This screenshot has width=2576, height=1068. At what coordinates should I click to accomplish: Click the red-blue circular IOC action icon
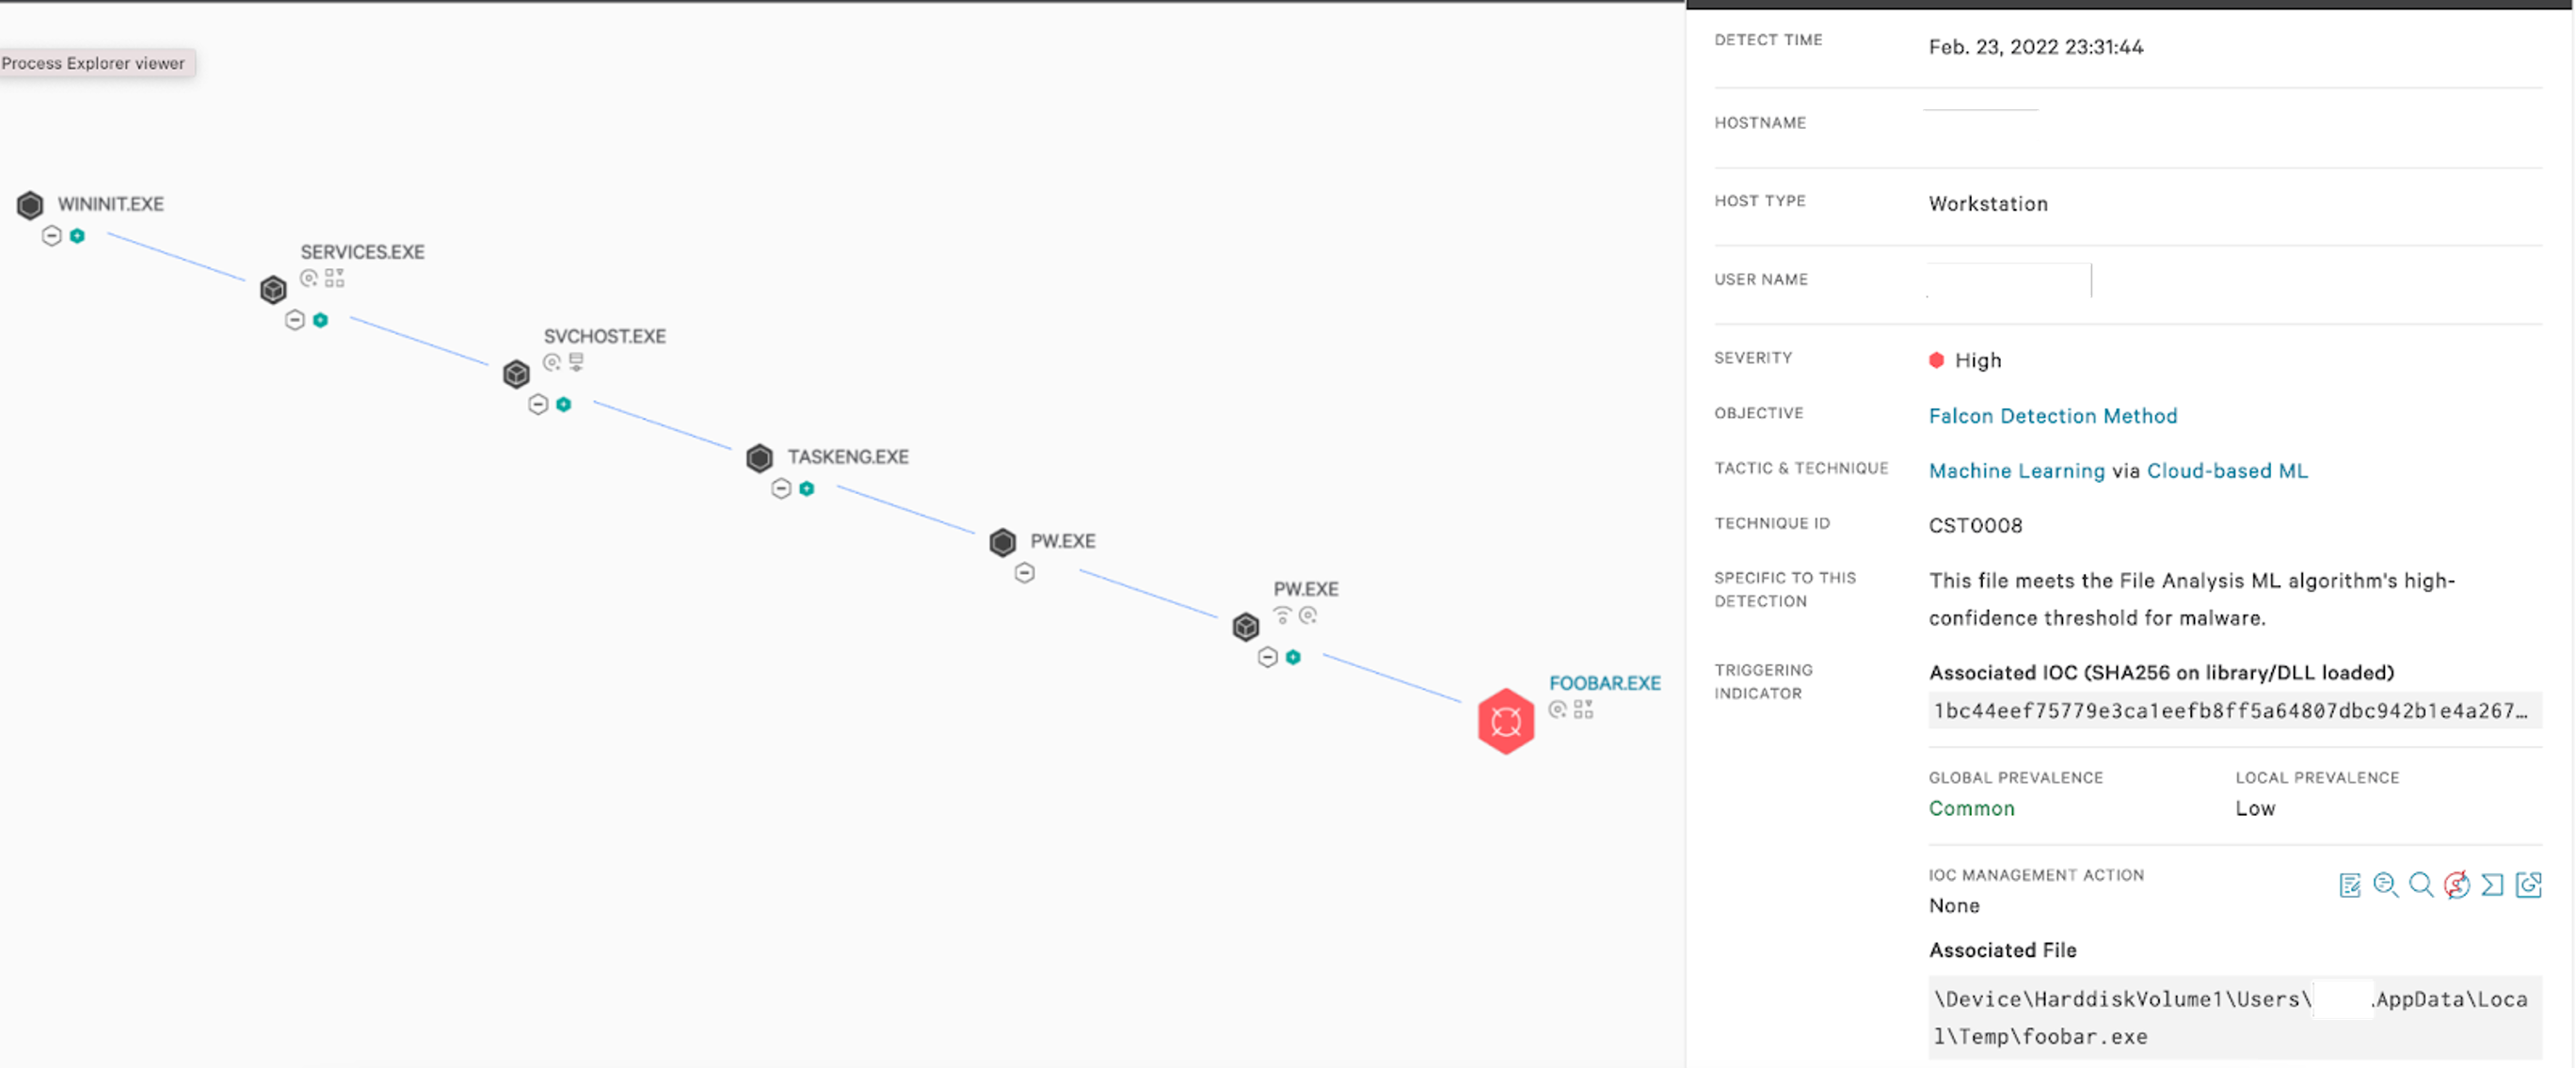2457,885
